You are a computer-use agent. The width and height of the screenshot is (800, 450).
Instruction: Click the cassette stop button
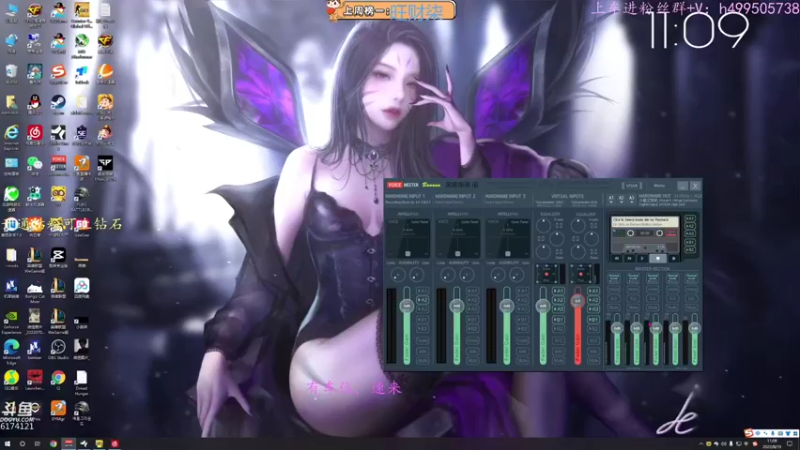coord(658,258)
